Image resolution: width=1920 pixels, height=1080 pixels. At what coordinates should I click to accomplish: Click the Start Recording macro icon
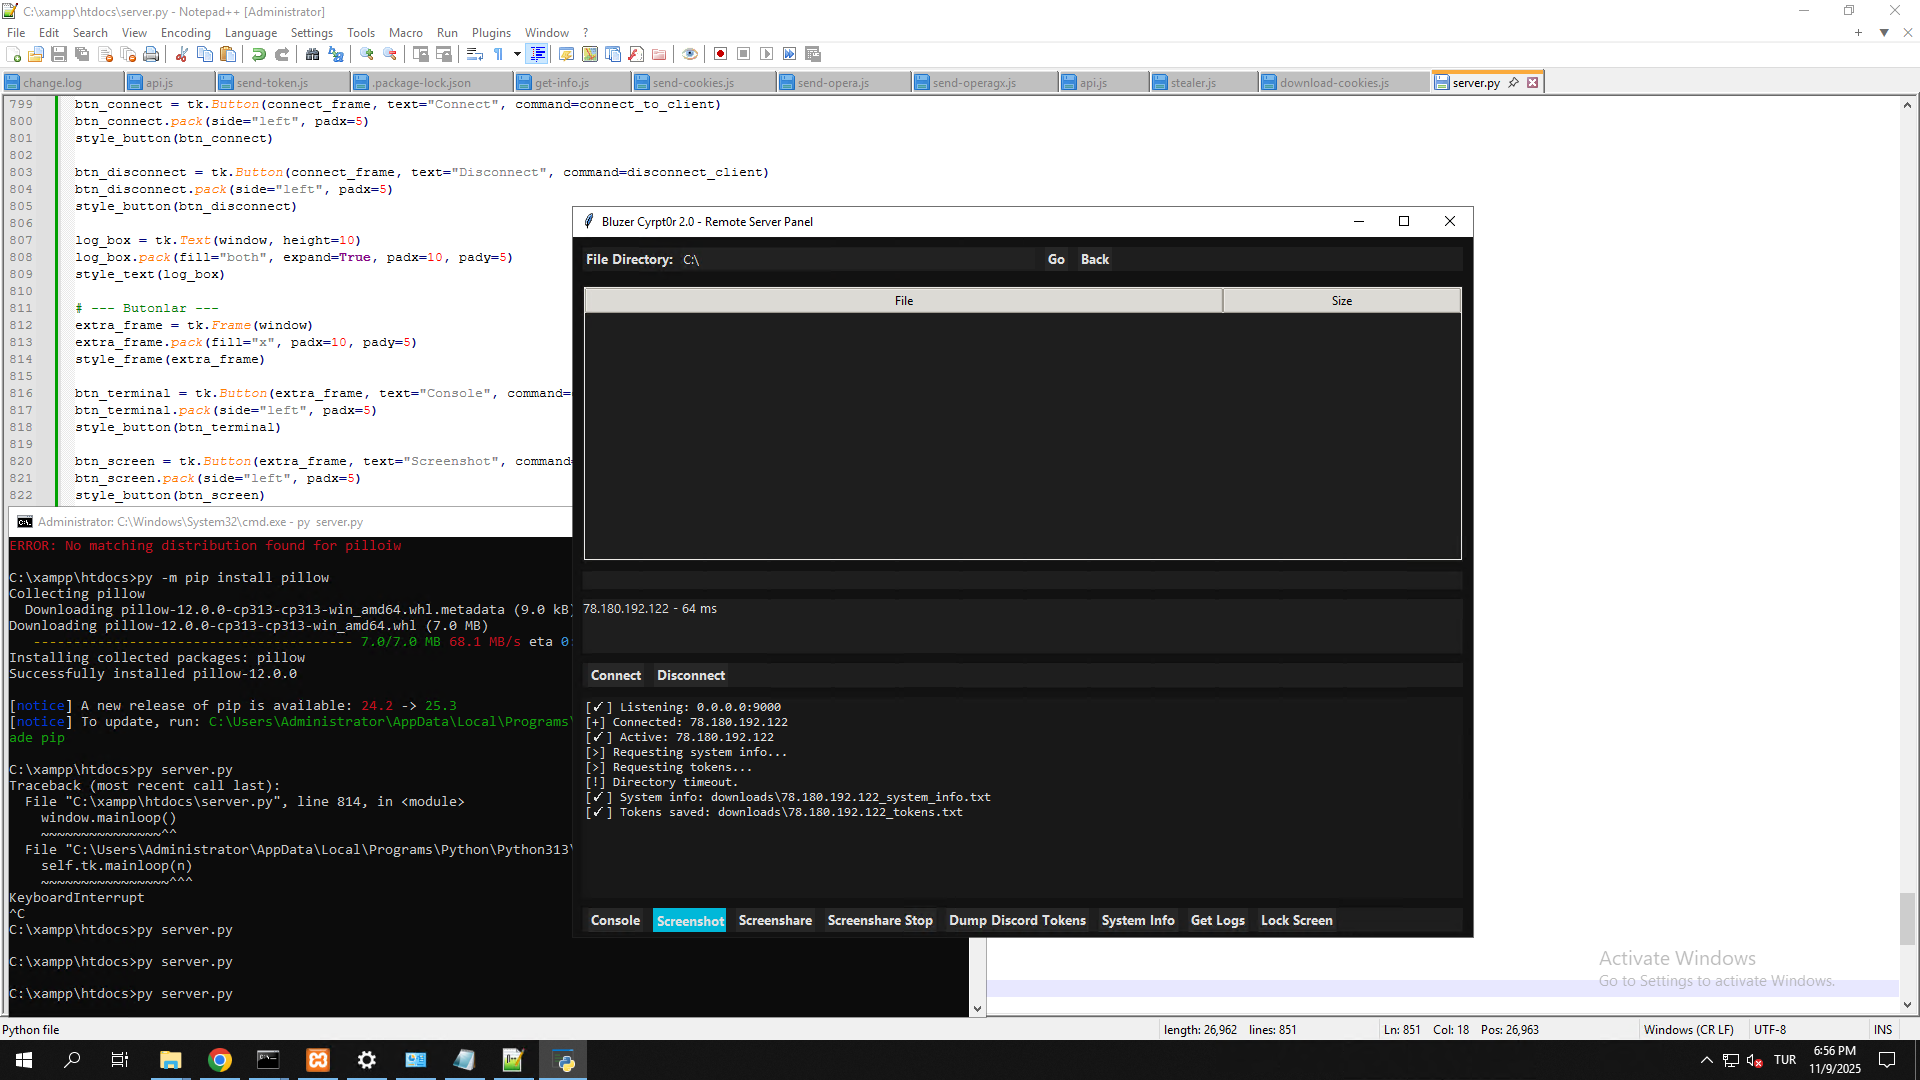(x=720, y=54)
